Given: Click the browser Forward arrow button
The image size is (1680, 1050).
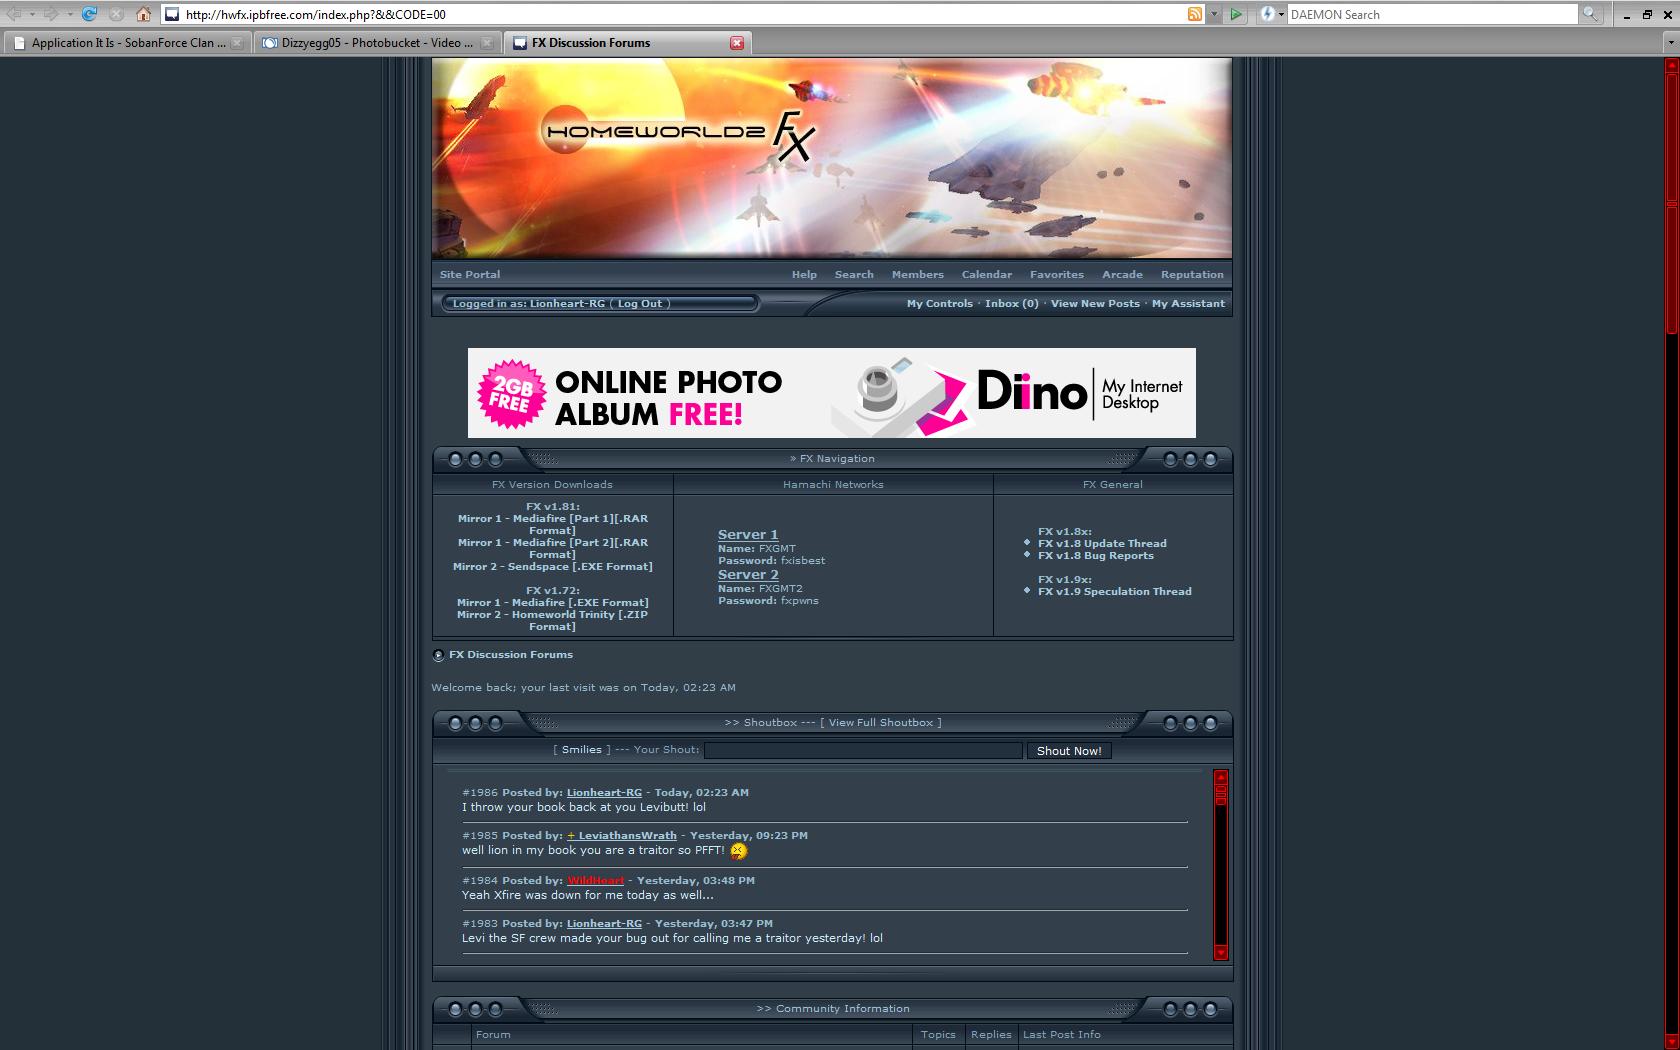Looking at the screenshot, I should pyautogui.click(x=50, y=14).
